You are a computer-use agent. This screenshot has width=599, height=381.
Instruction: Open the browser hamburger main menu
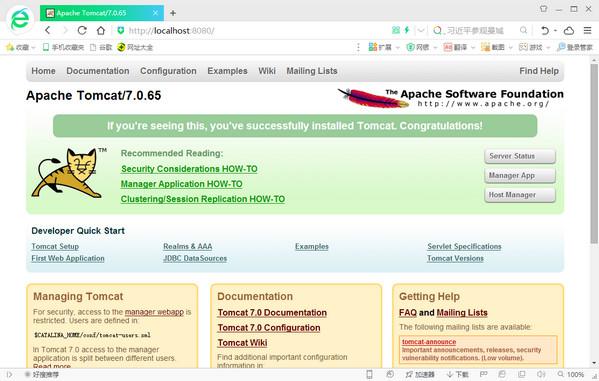(x=588, y=30)
